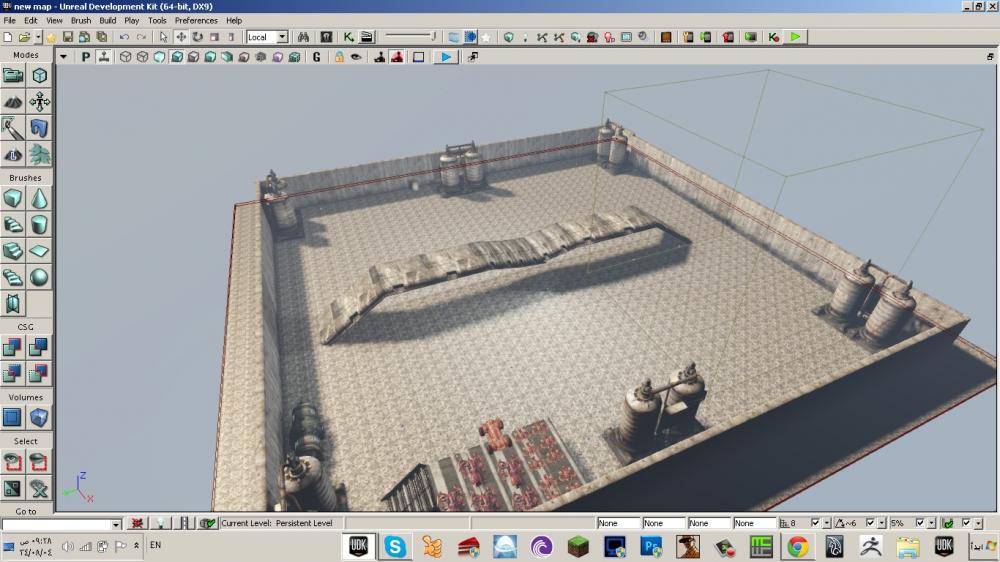Open rotation grid dropdown arrow
1000x562 pixels.
click(x=881, y=523)
